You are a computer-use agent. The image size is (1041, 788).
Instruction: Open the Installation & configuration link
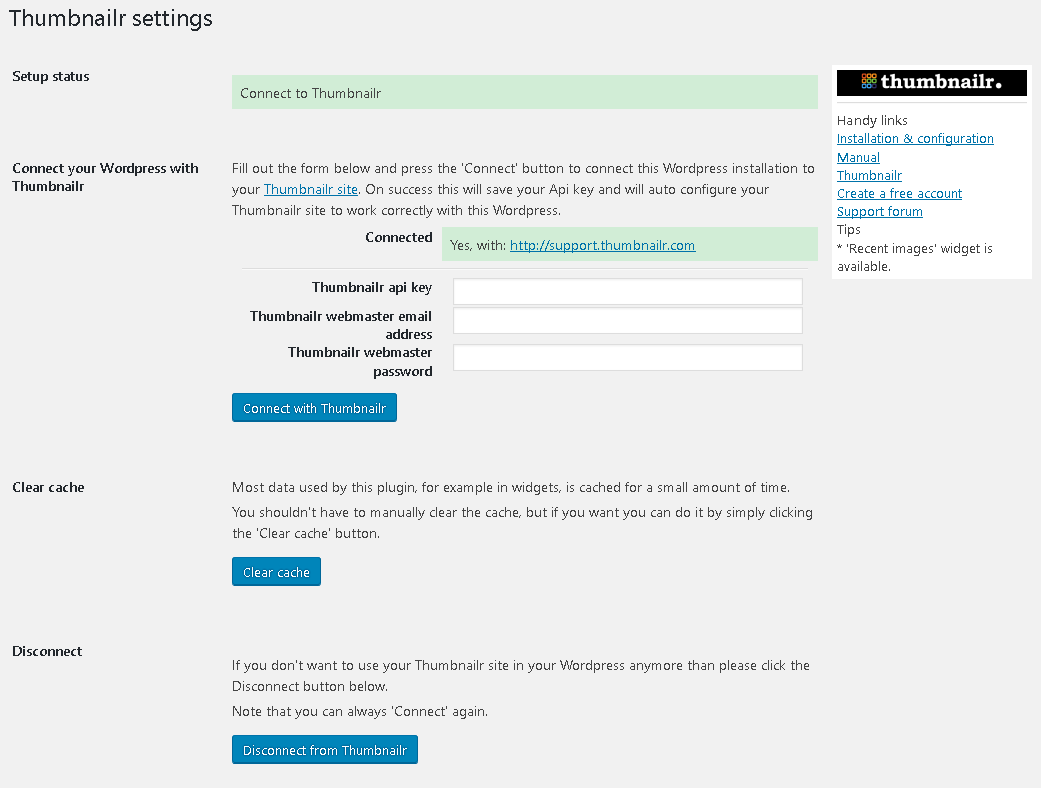coord(915,139)
